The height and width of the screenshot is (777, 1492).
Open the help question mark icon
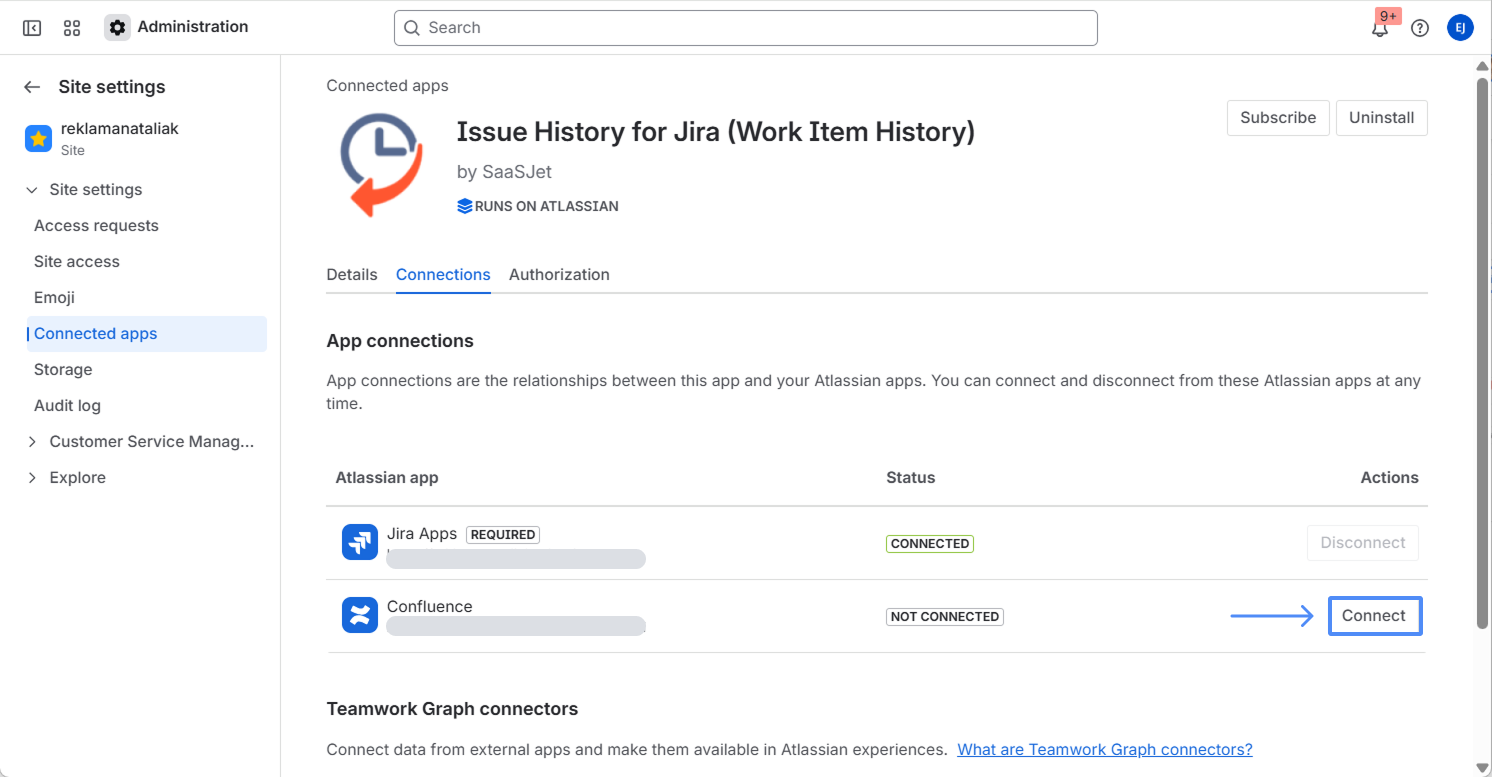click(1420, 28)
